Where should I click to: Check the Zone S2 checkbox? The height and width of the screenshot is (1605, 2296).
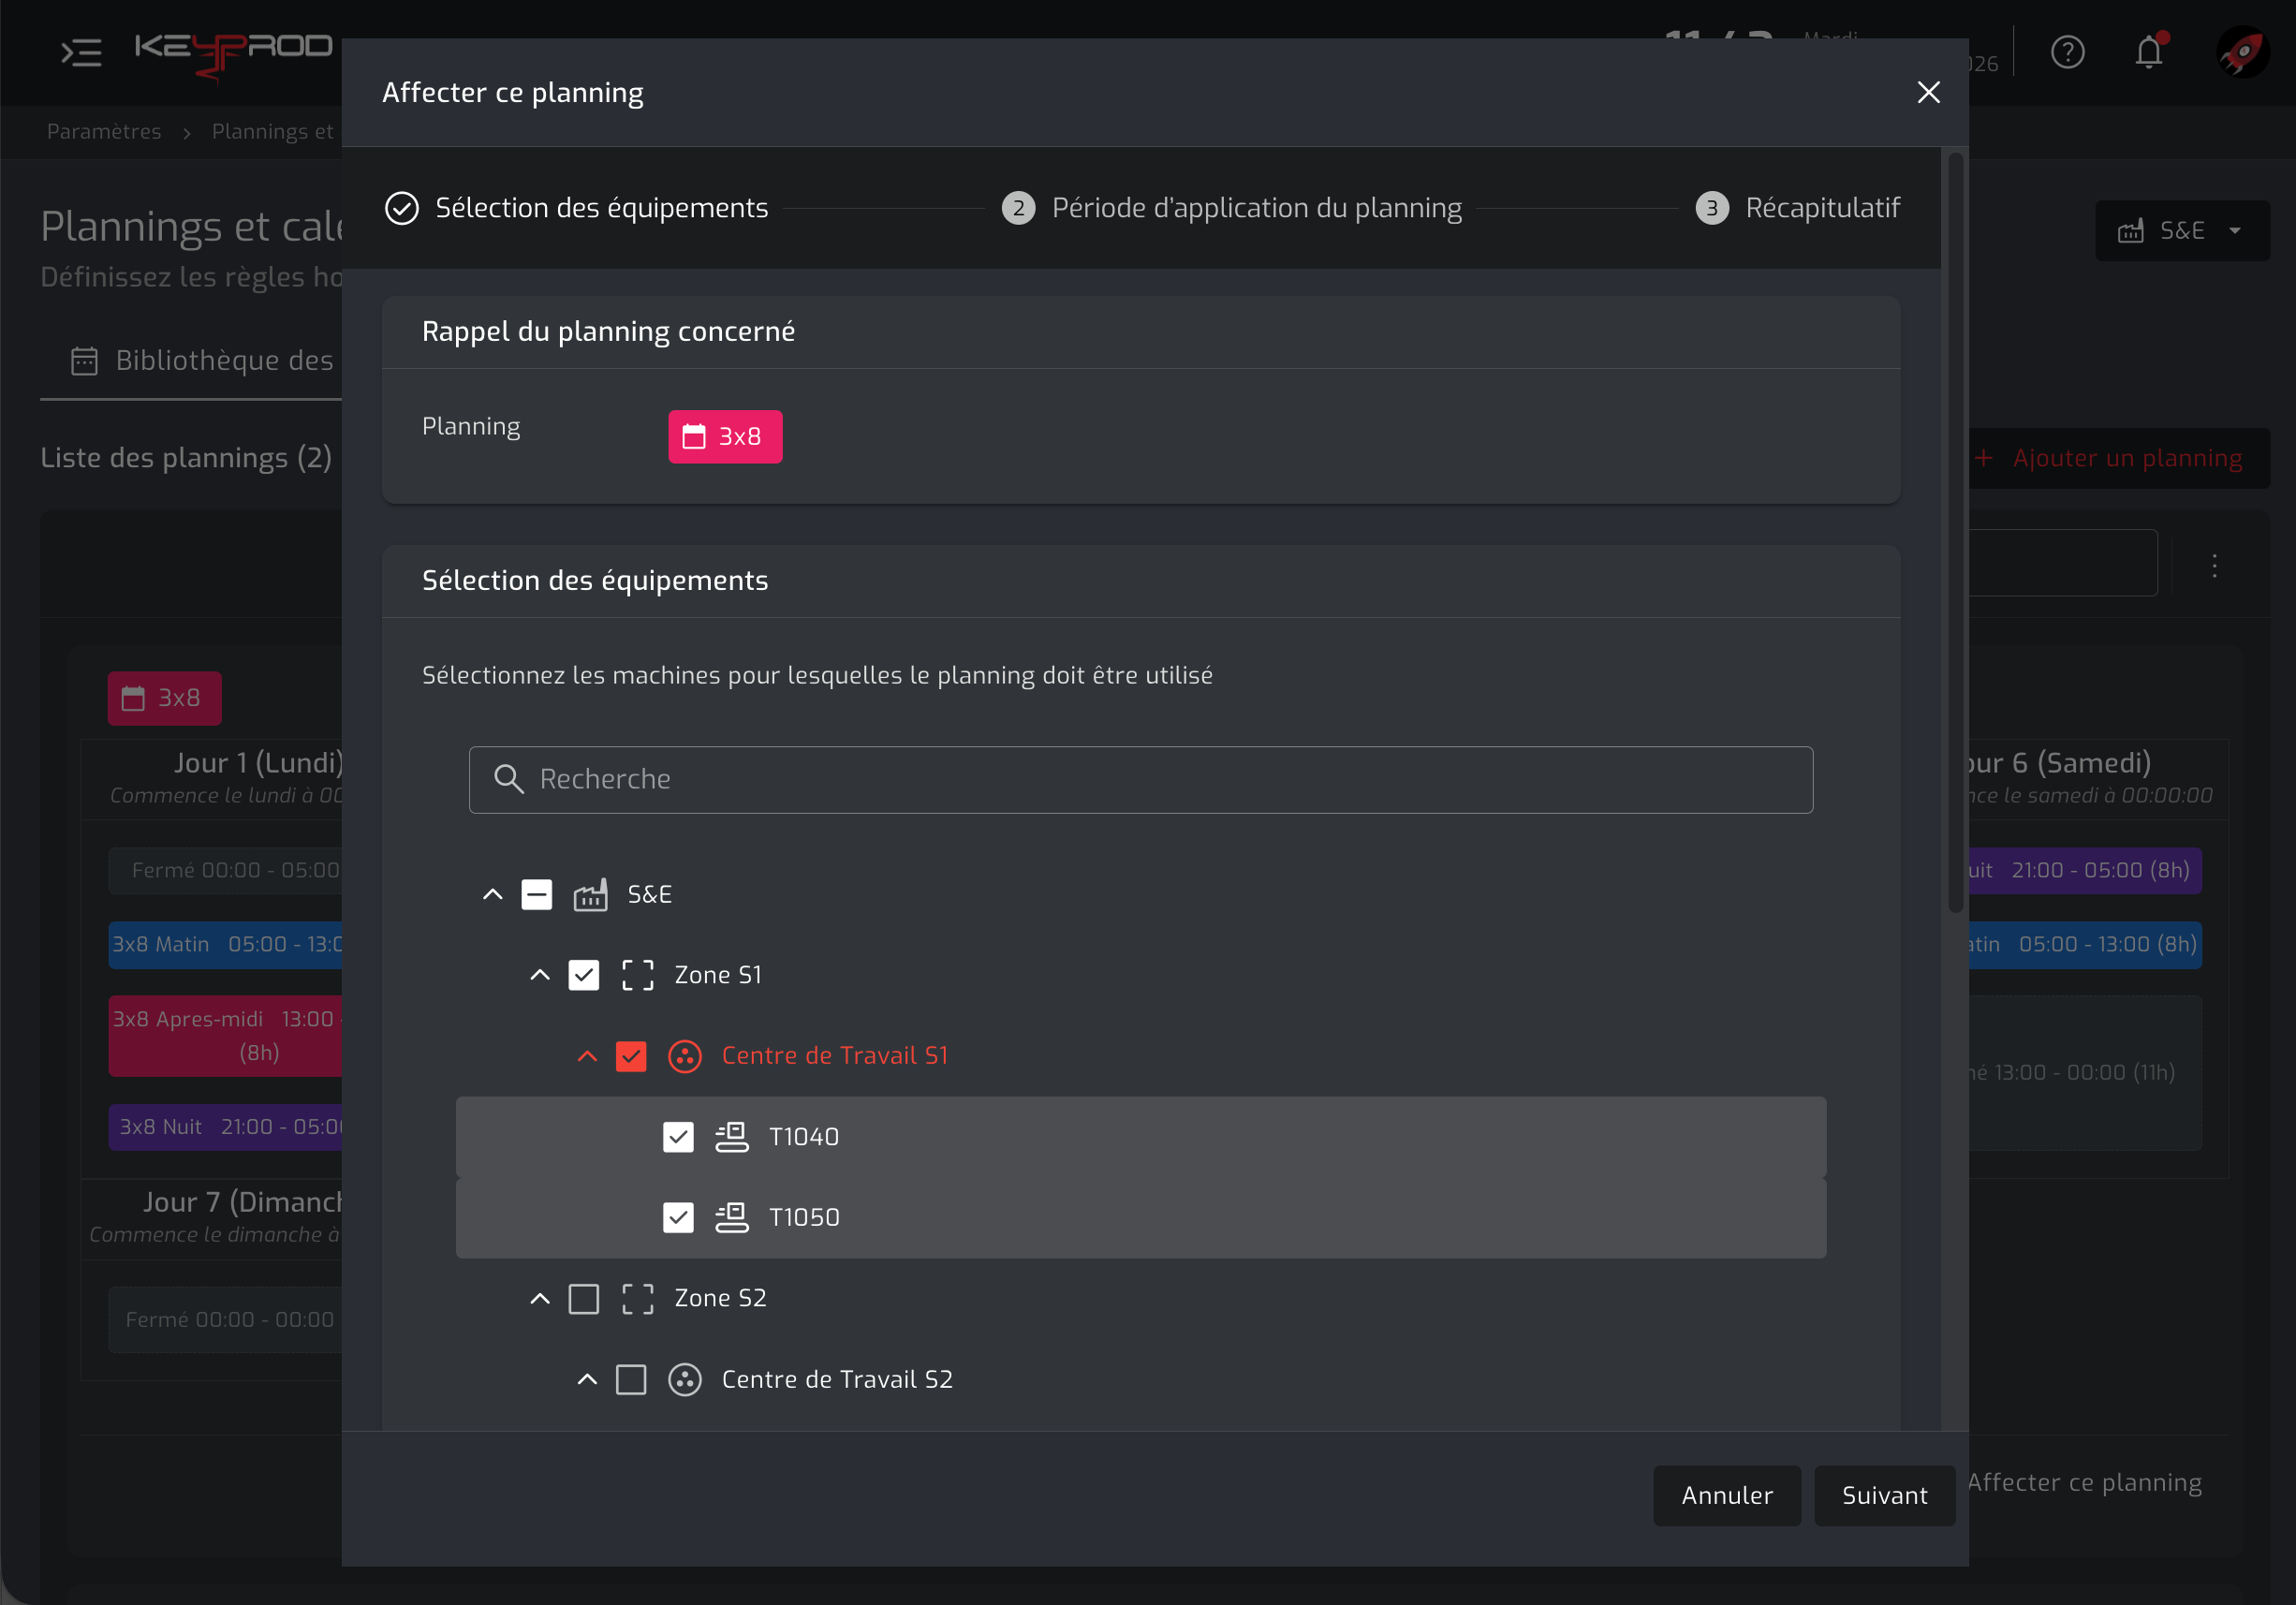click(584, 1298)
